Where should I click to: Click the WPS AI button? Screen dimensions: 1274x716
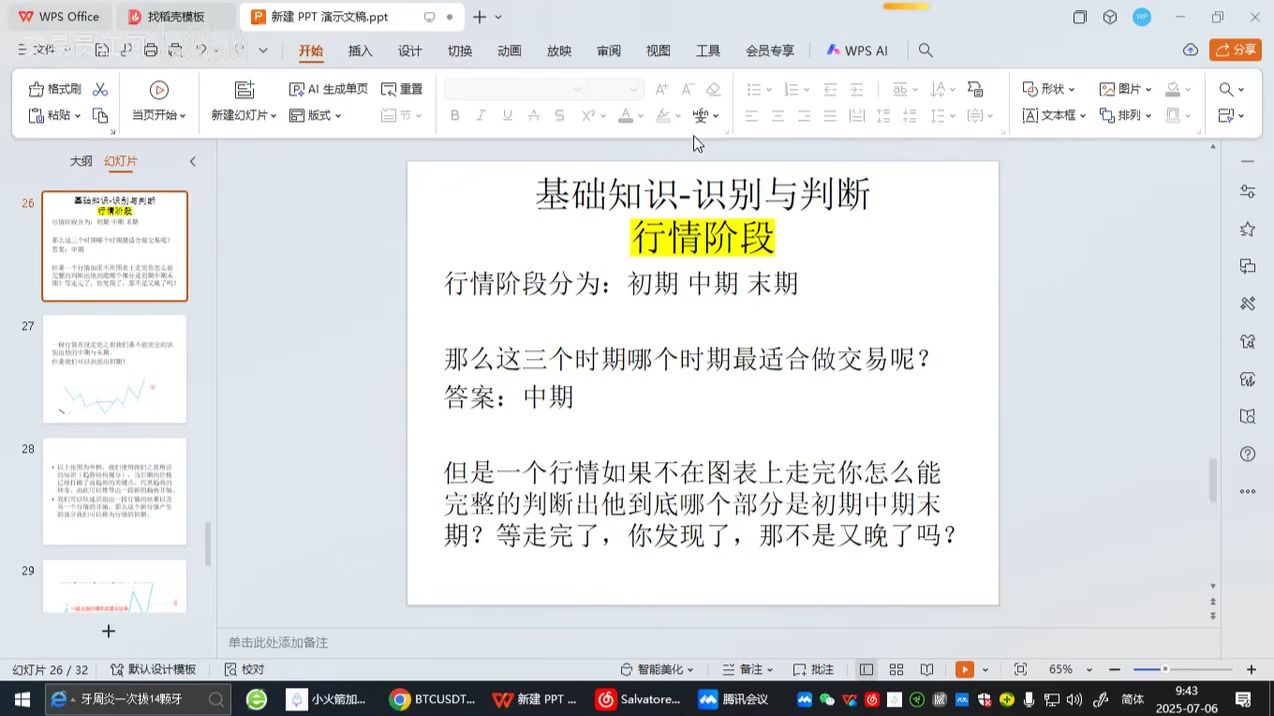click(x=857, y=51)
